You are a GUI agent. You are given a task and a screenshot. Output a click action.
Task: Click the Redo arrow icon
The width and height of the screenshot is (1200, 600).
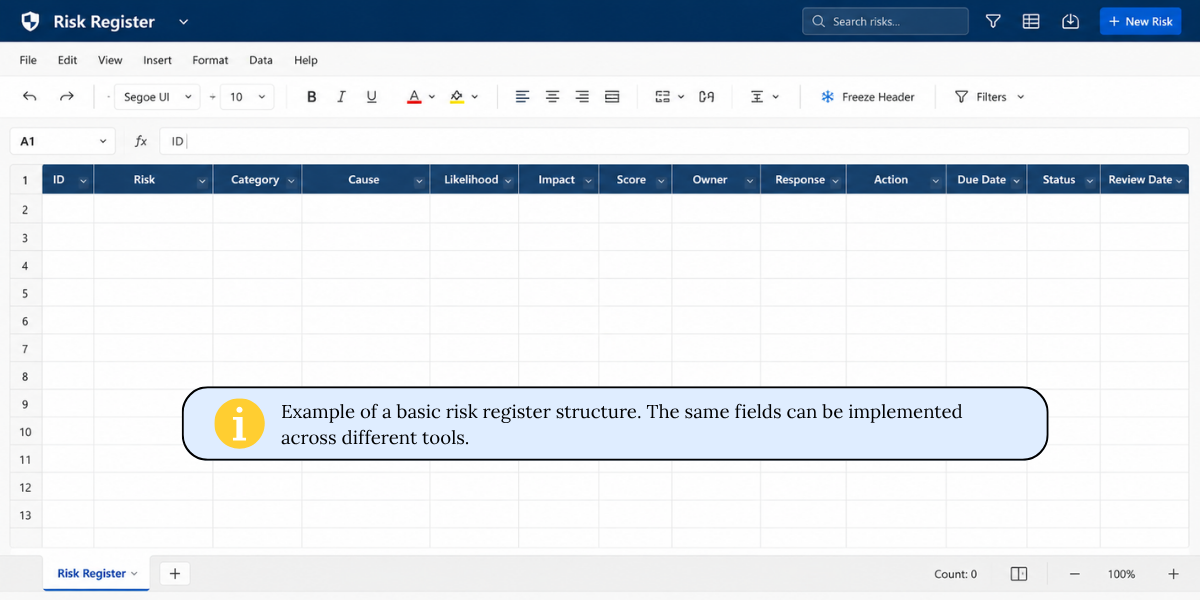[67, 97]
